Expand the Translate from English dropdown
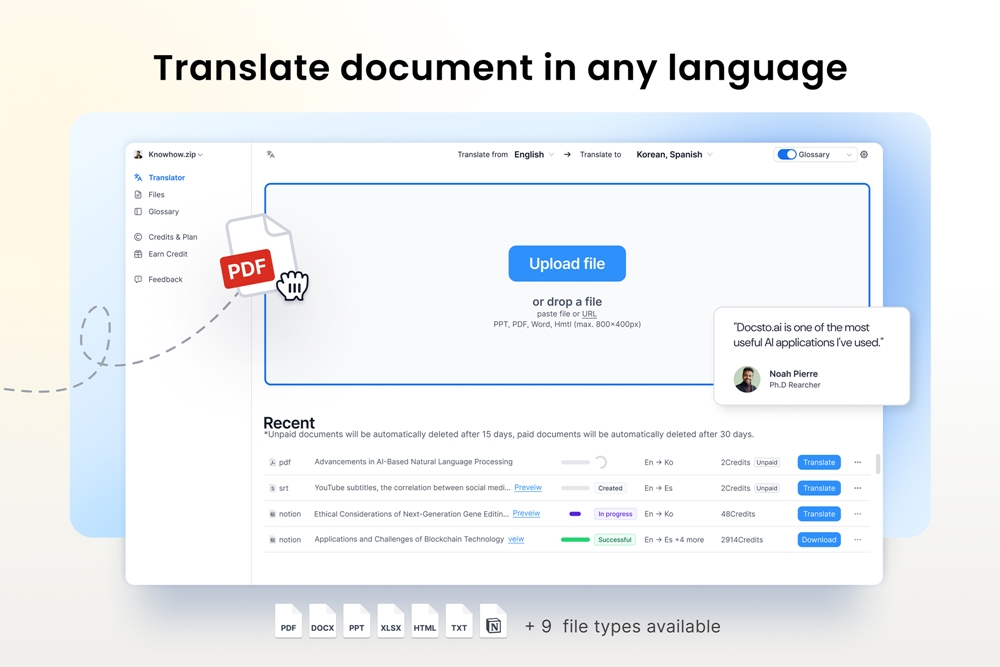Image resolution: width=1000 pixels, height=667 pixels. click(534, 155)
